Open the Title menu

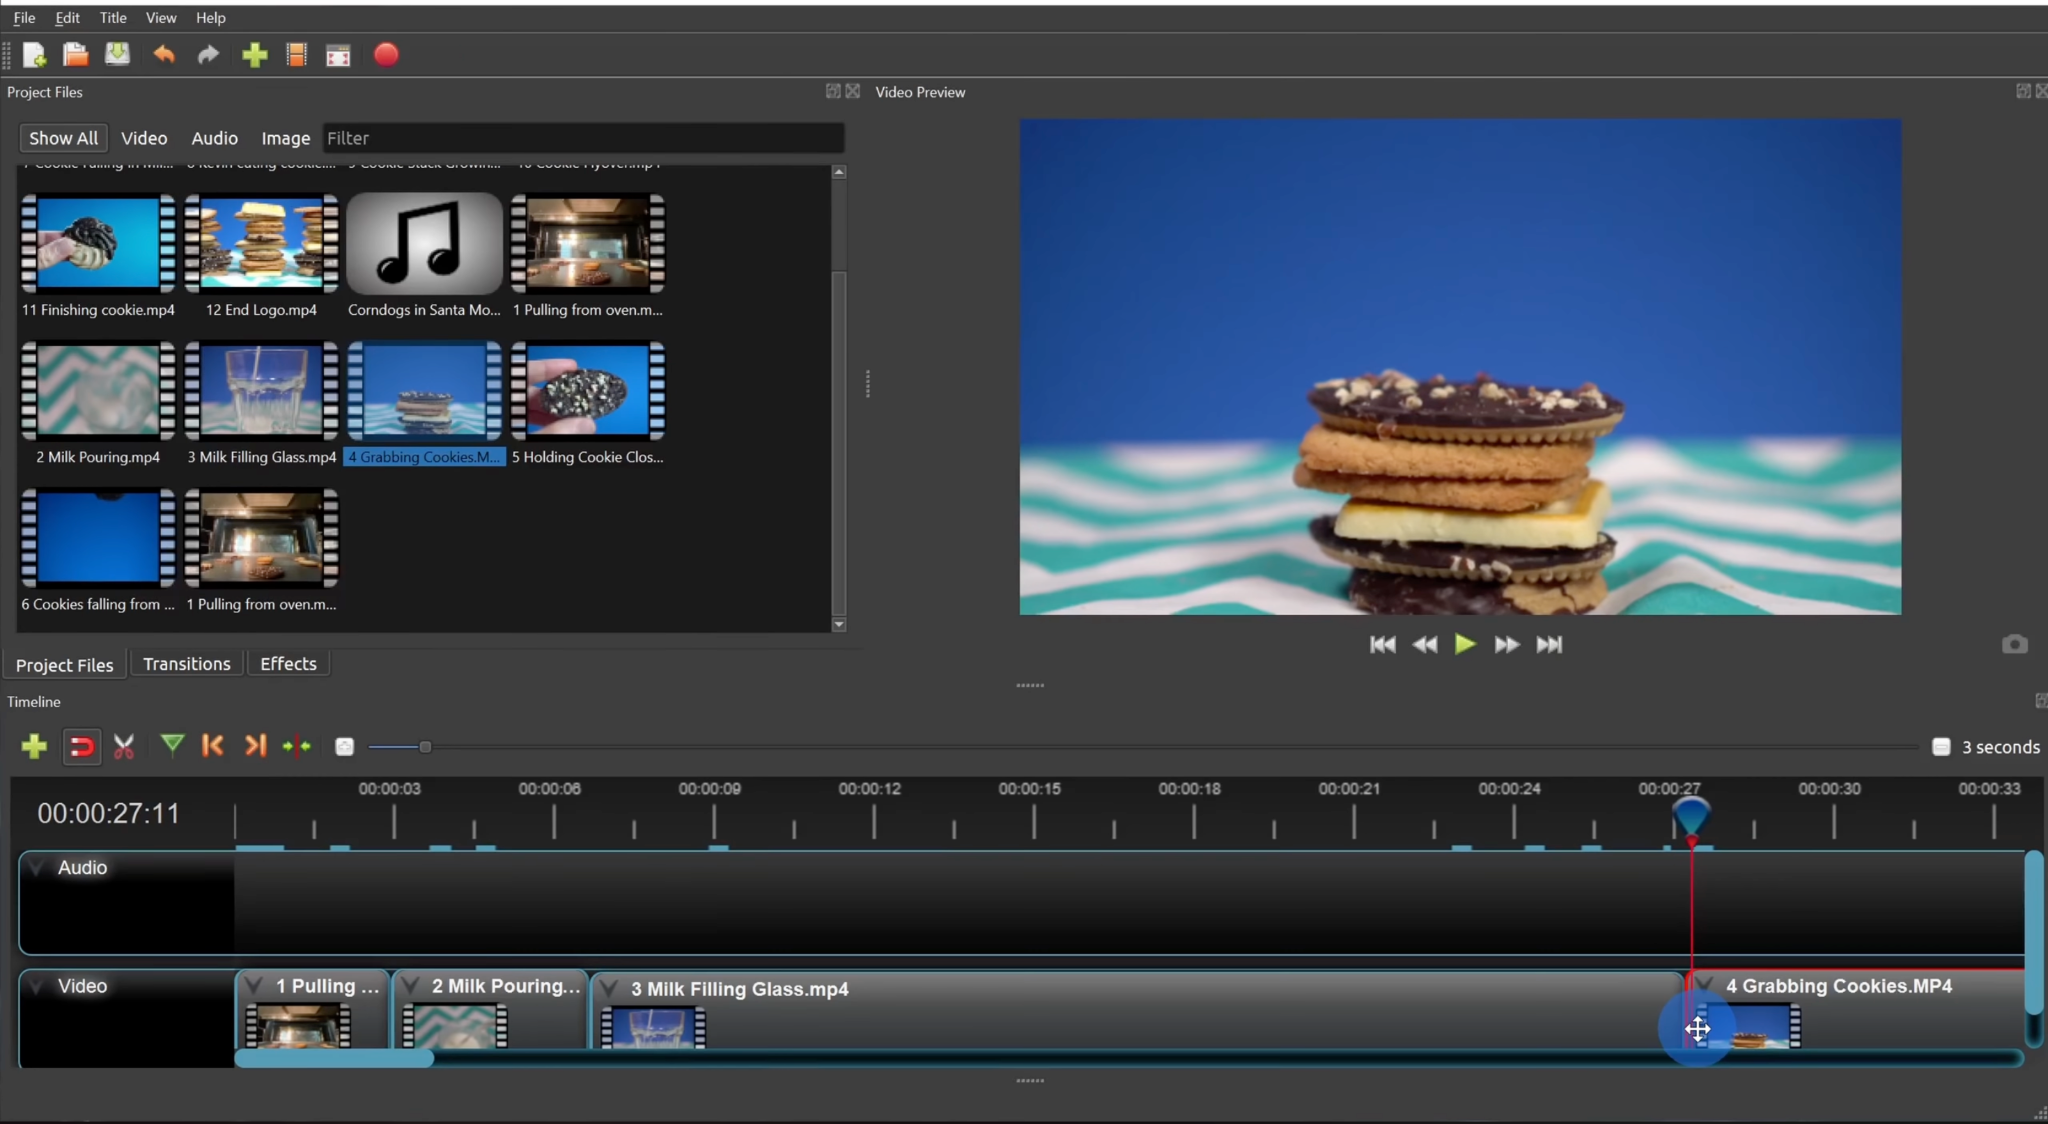(x=112, y=17)
